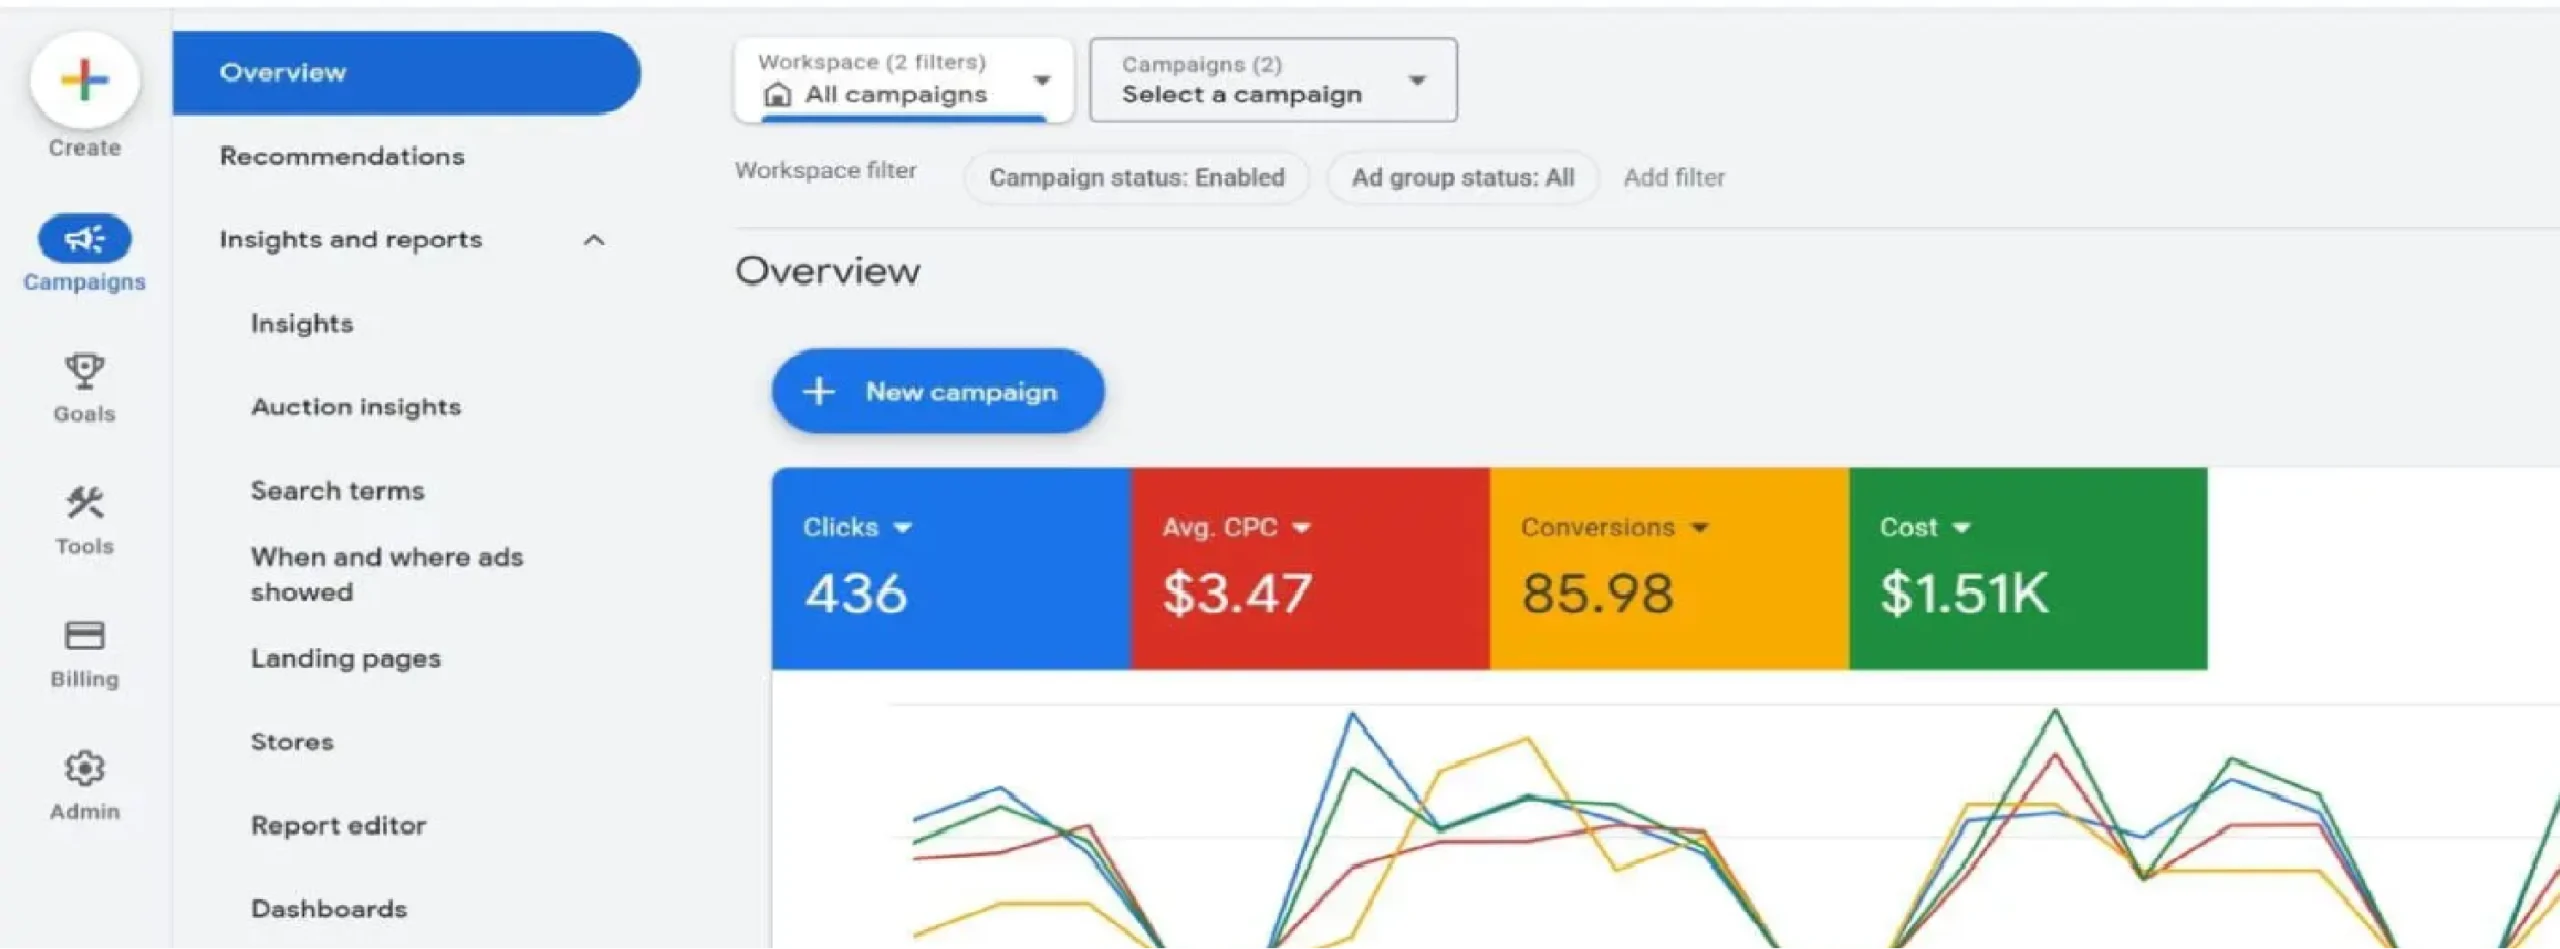2560x949 pixels.
Task: Open the Select a campaign dropdown
Action: click(1418, 82)
